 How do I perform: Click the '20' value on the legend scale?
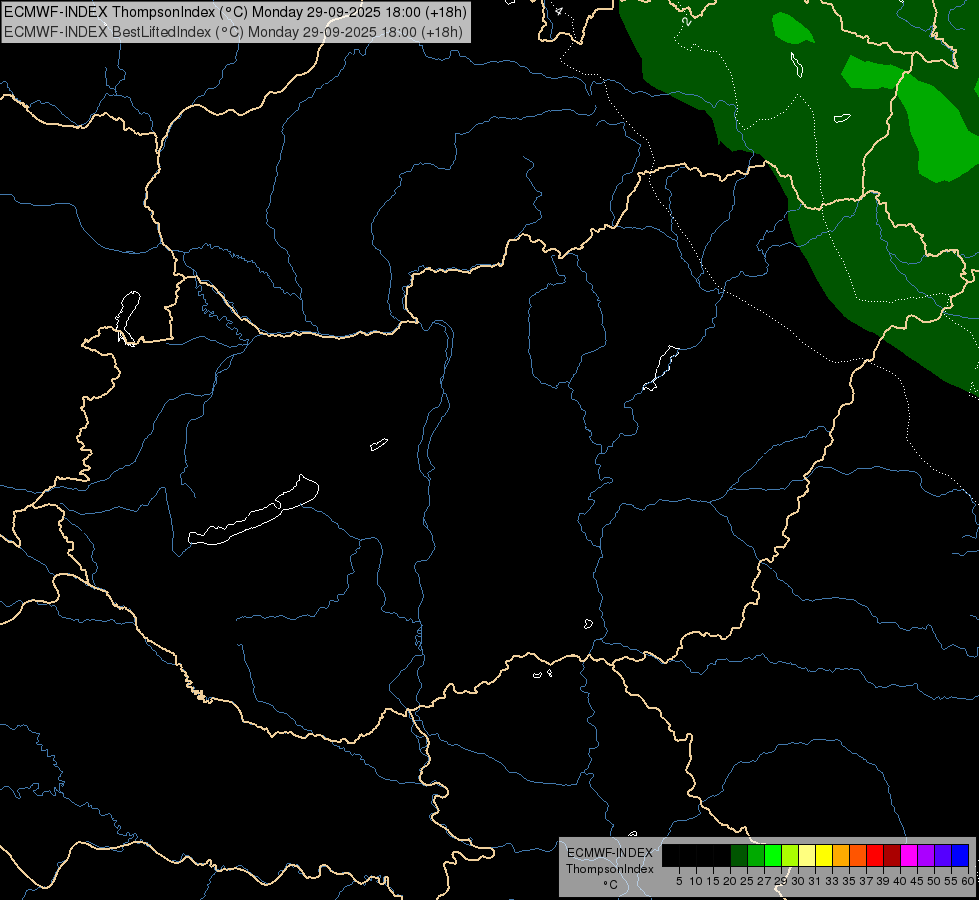(x=730, y=881)
